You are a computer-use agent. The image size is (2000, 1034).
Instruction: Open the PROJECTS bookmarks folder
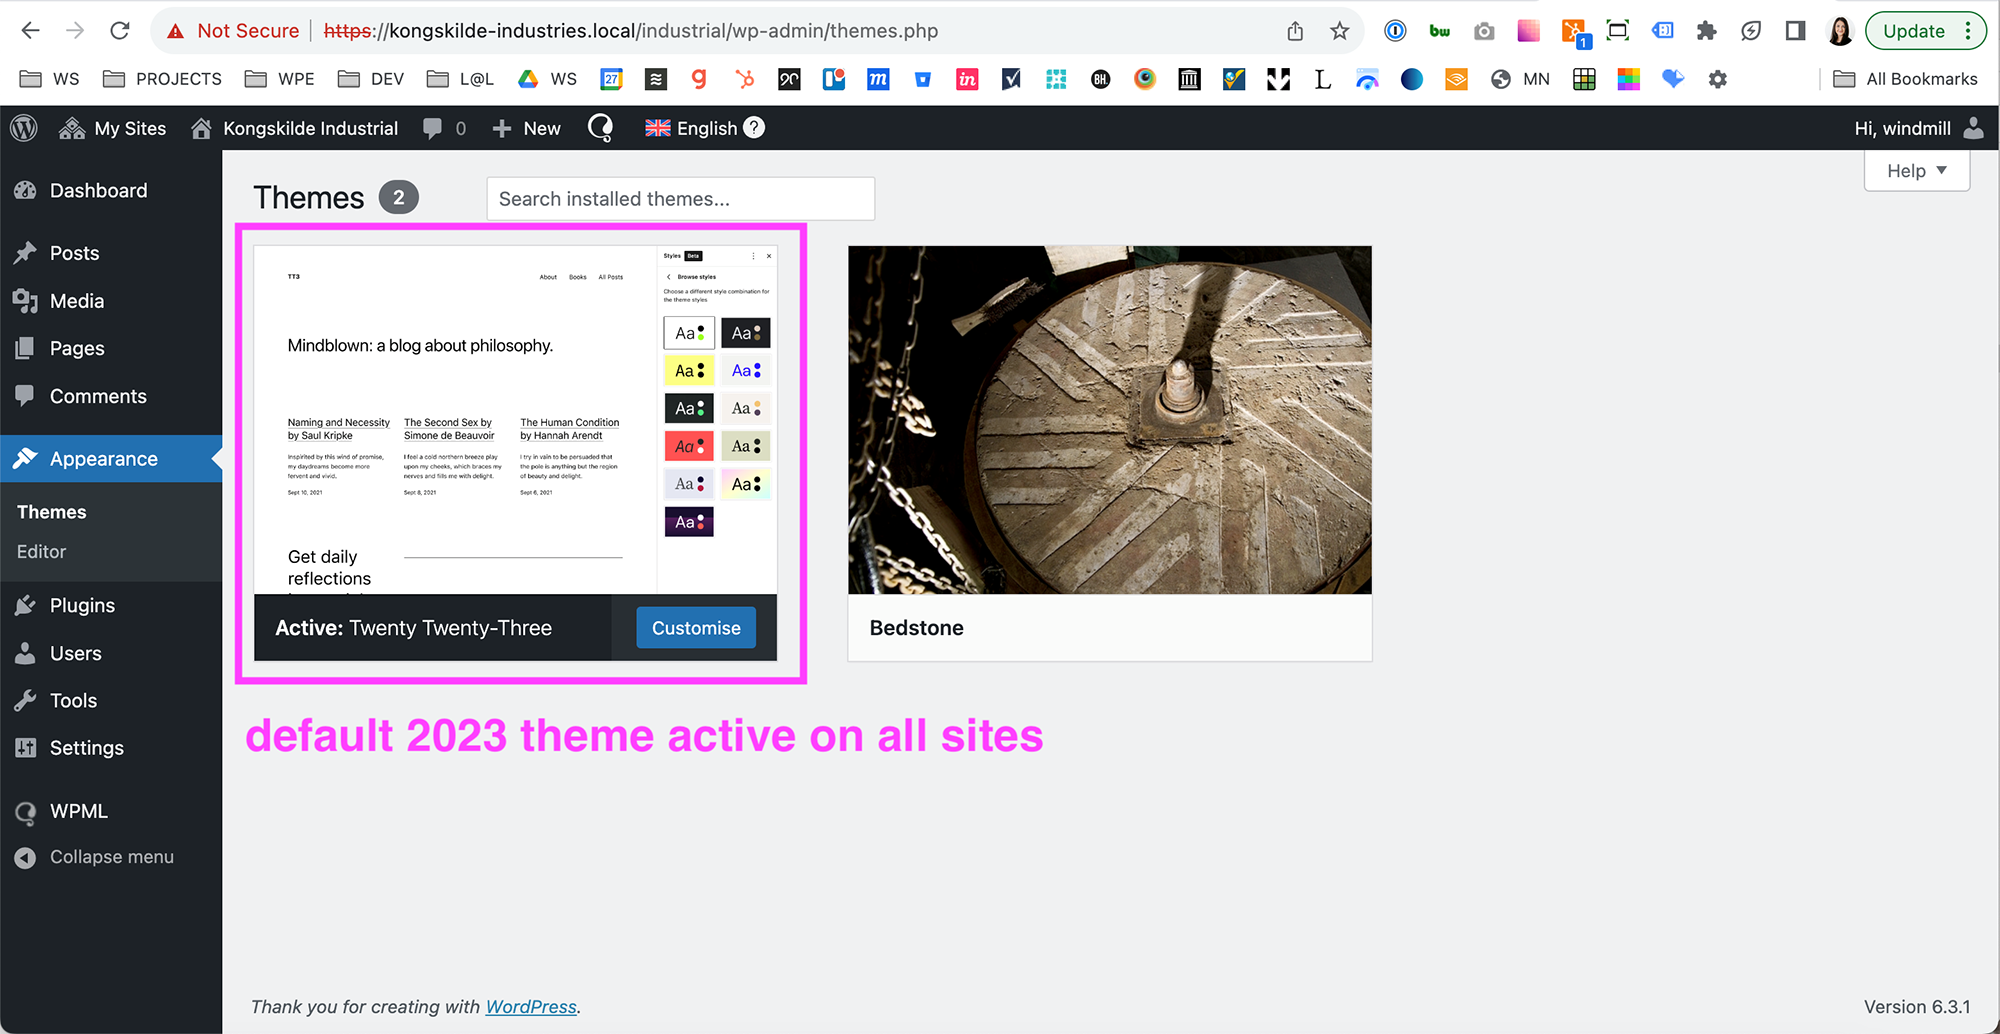point(163,79)
